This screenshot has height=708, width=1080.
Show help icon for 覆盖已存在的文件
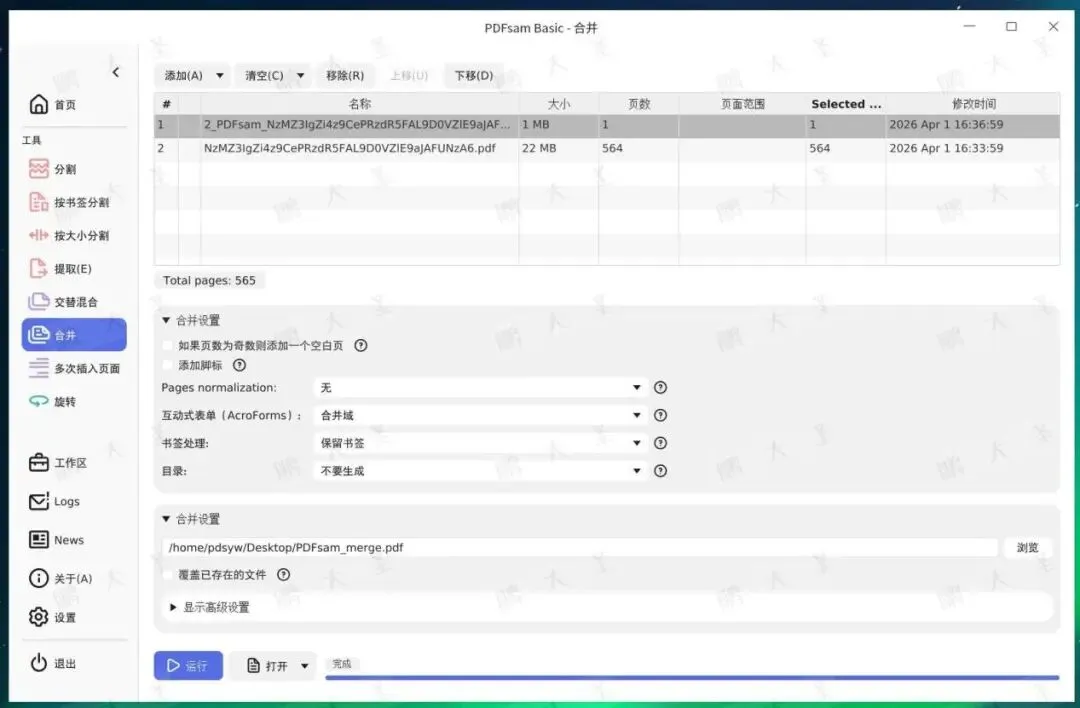[284, 574]
